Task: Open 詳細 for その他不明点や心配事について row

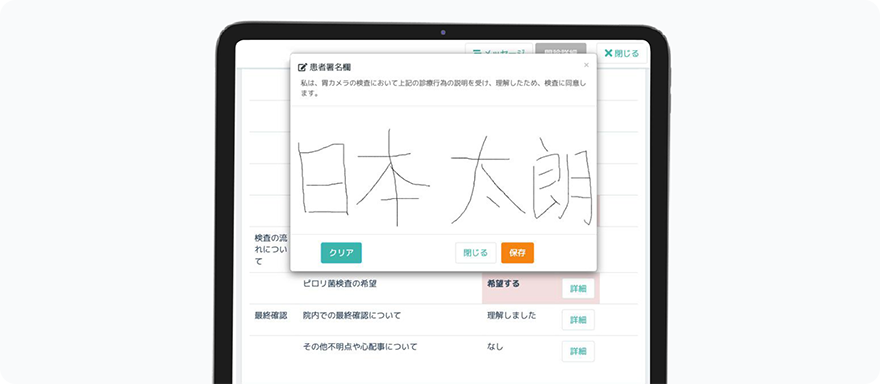Action: 578,351
